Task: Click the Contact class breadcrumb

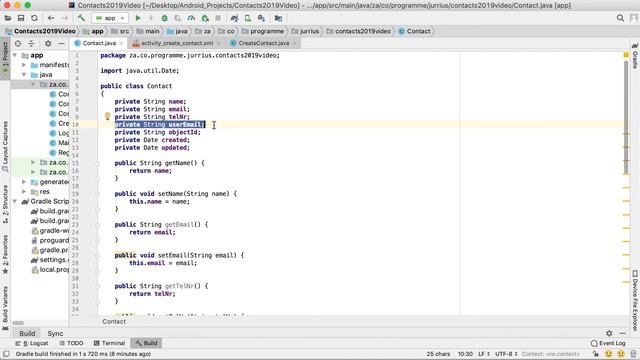Action: pyautogui.click(x=415, y=31)
